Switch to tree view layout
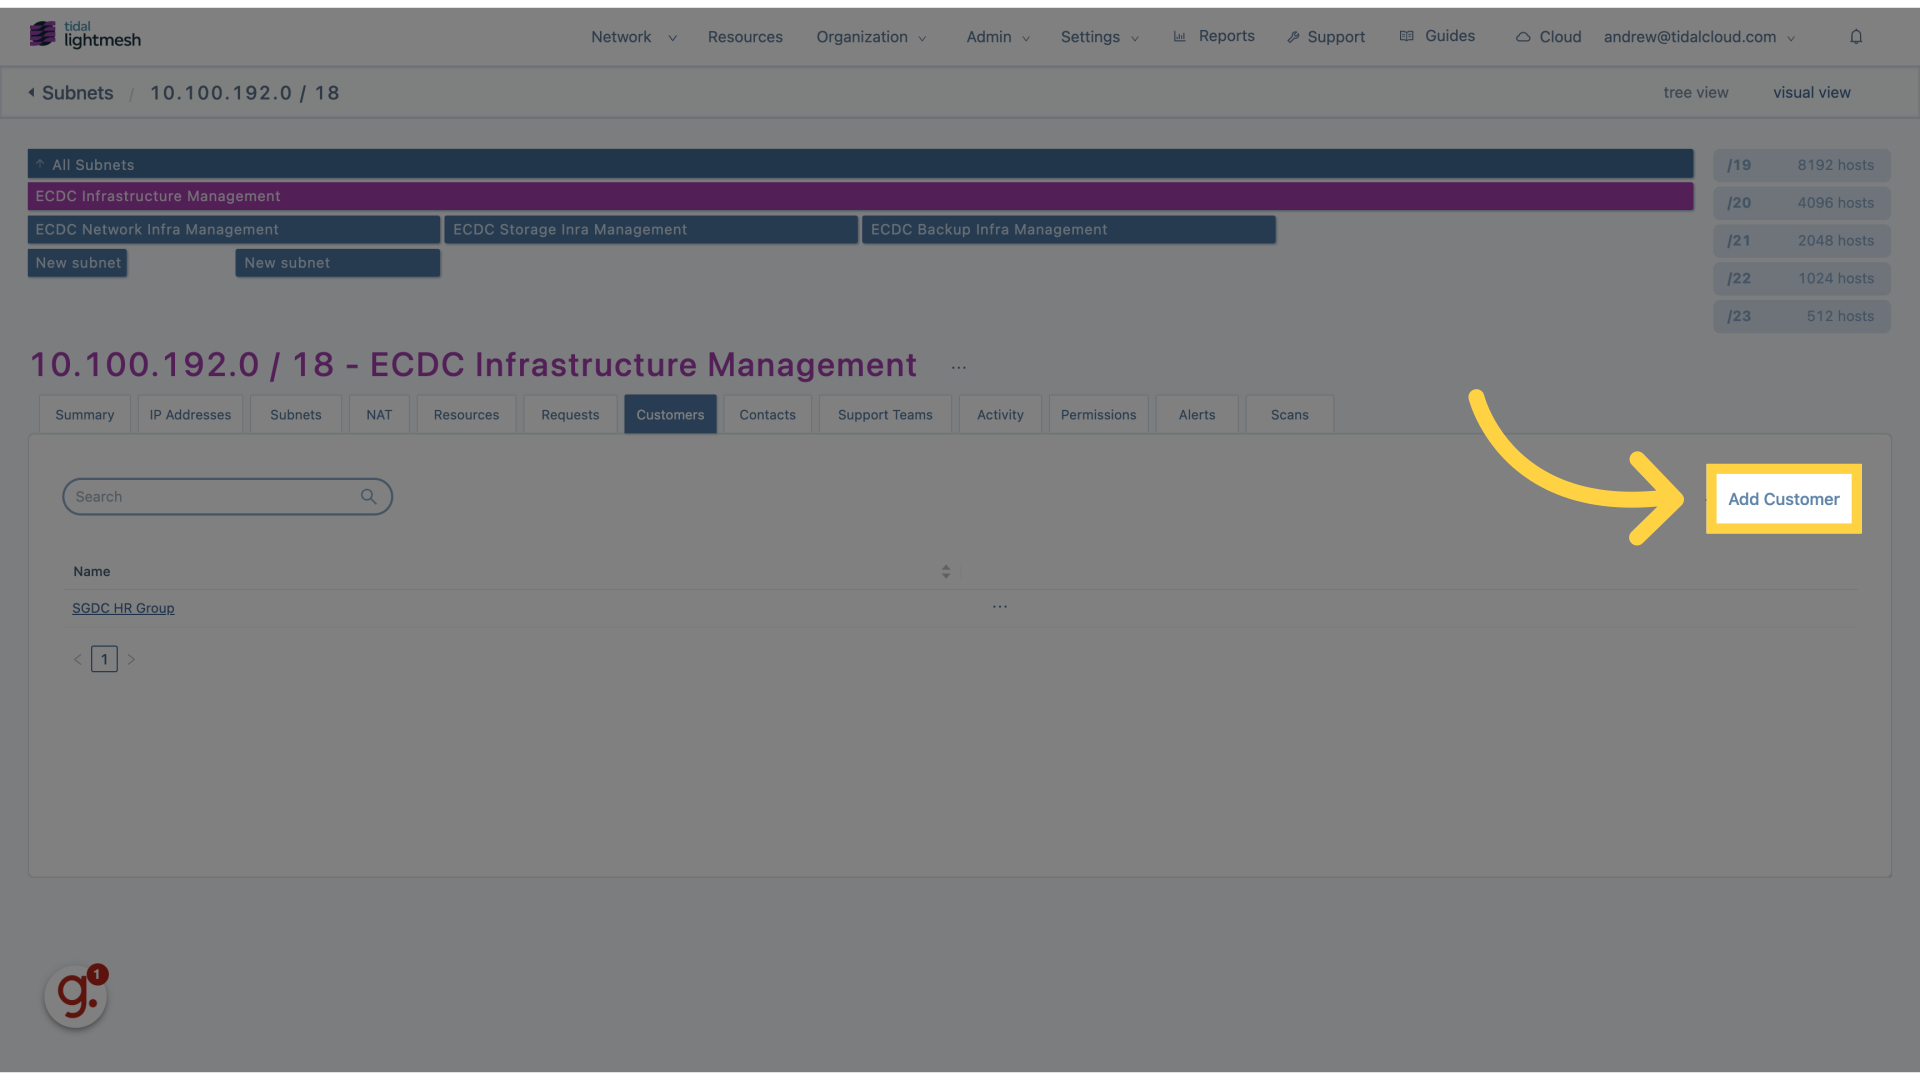Screen dimensions: 1920x1080 point(1695,92)
